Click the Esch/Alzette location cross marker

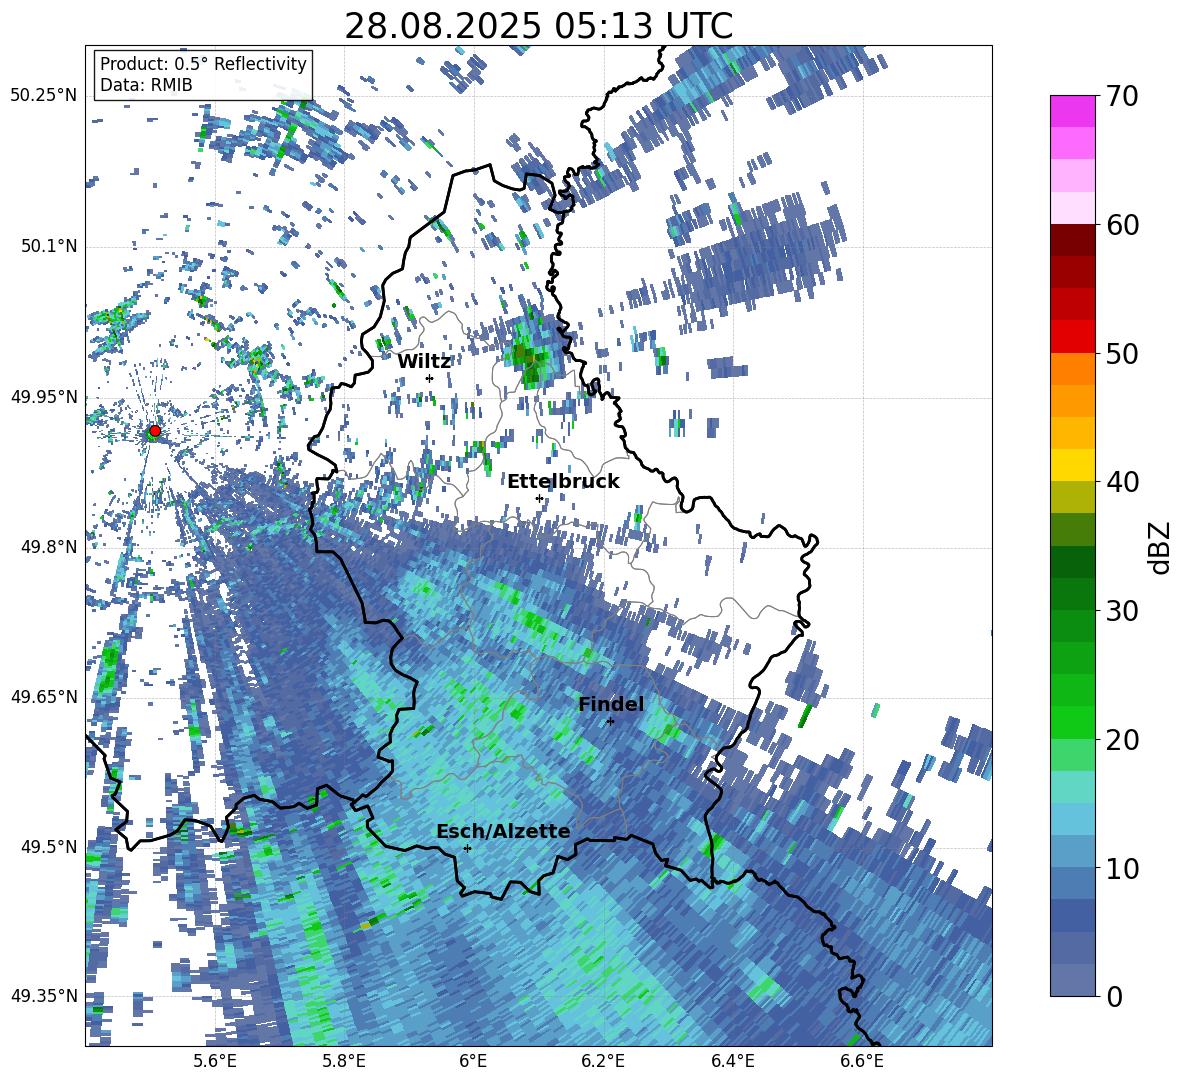click(467, 848)
